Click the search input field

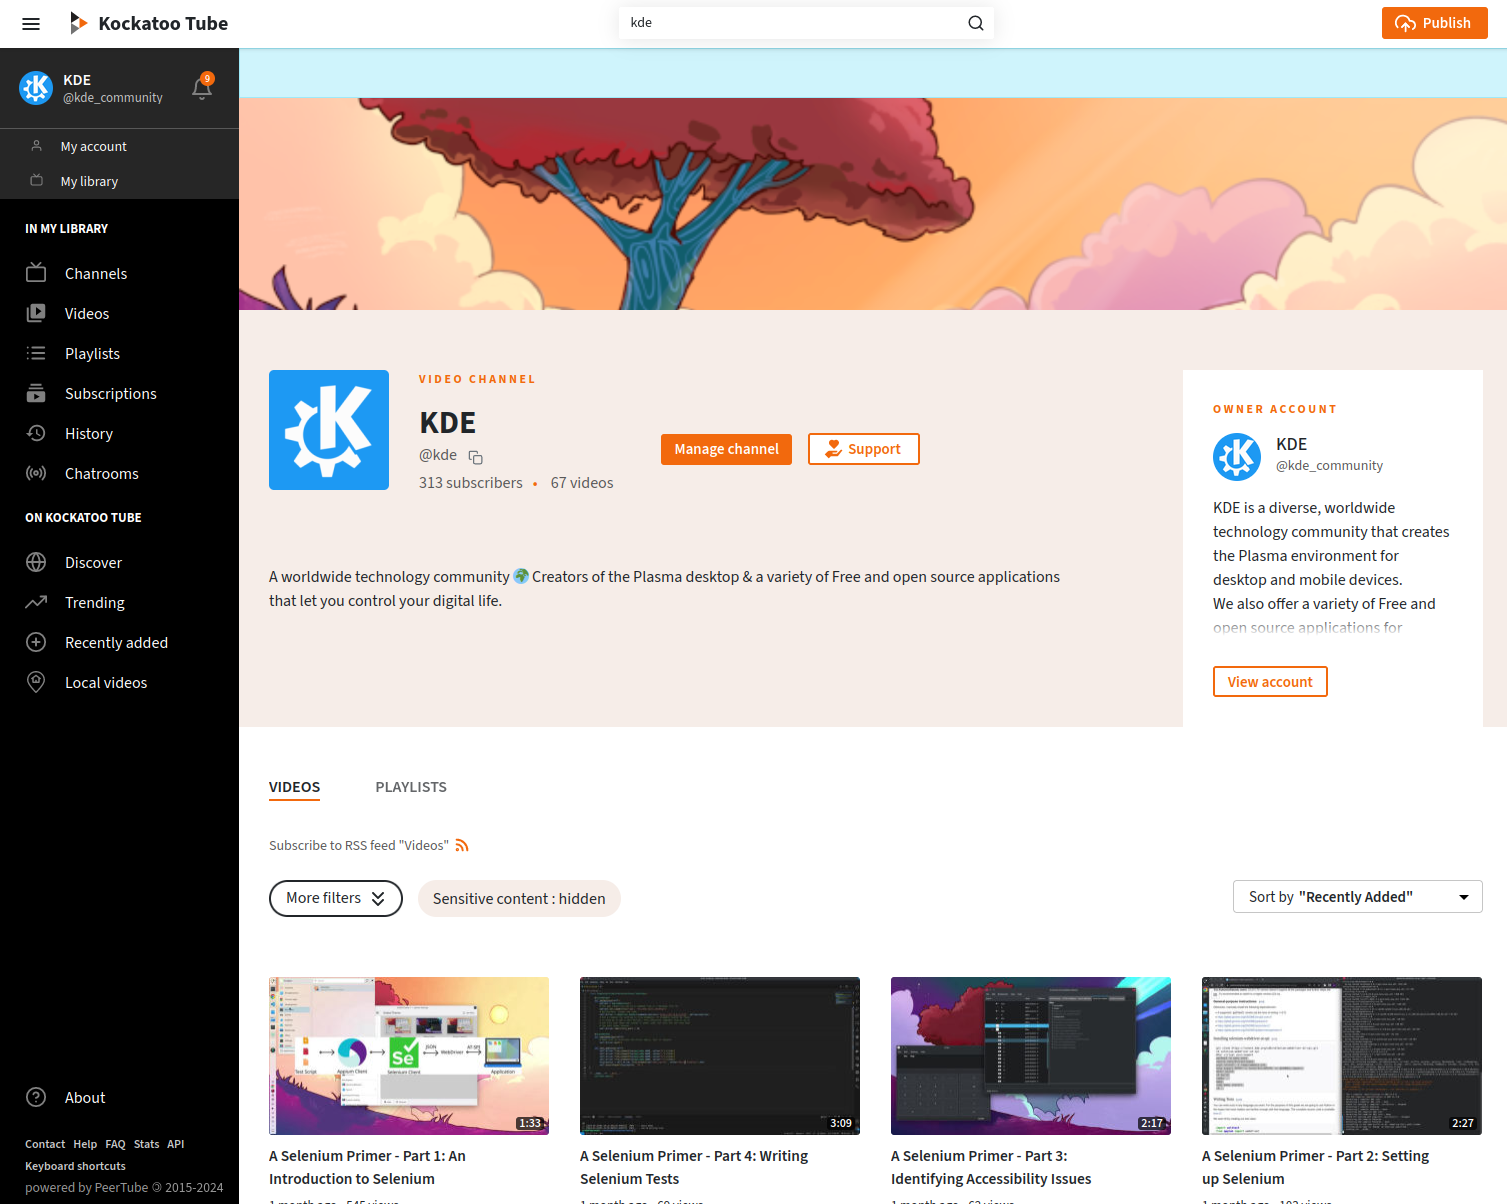pyautogui.click(x=792, y=23)
